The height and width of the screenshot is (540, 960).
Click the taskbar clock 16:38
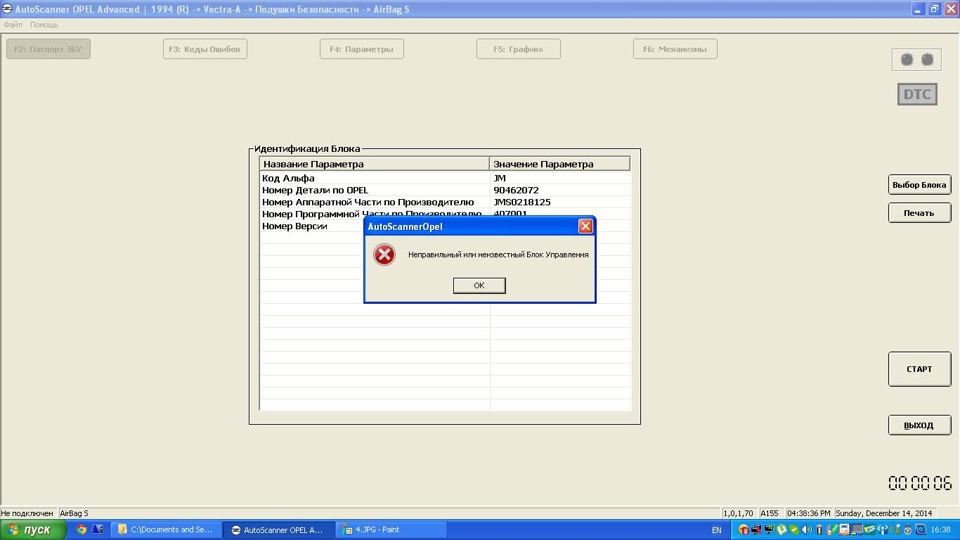click(x=940, y=530)
